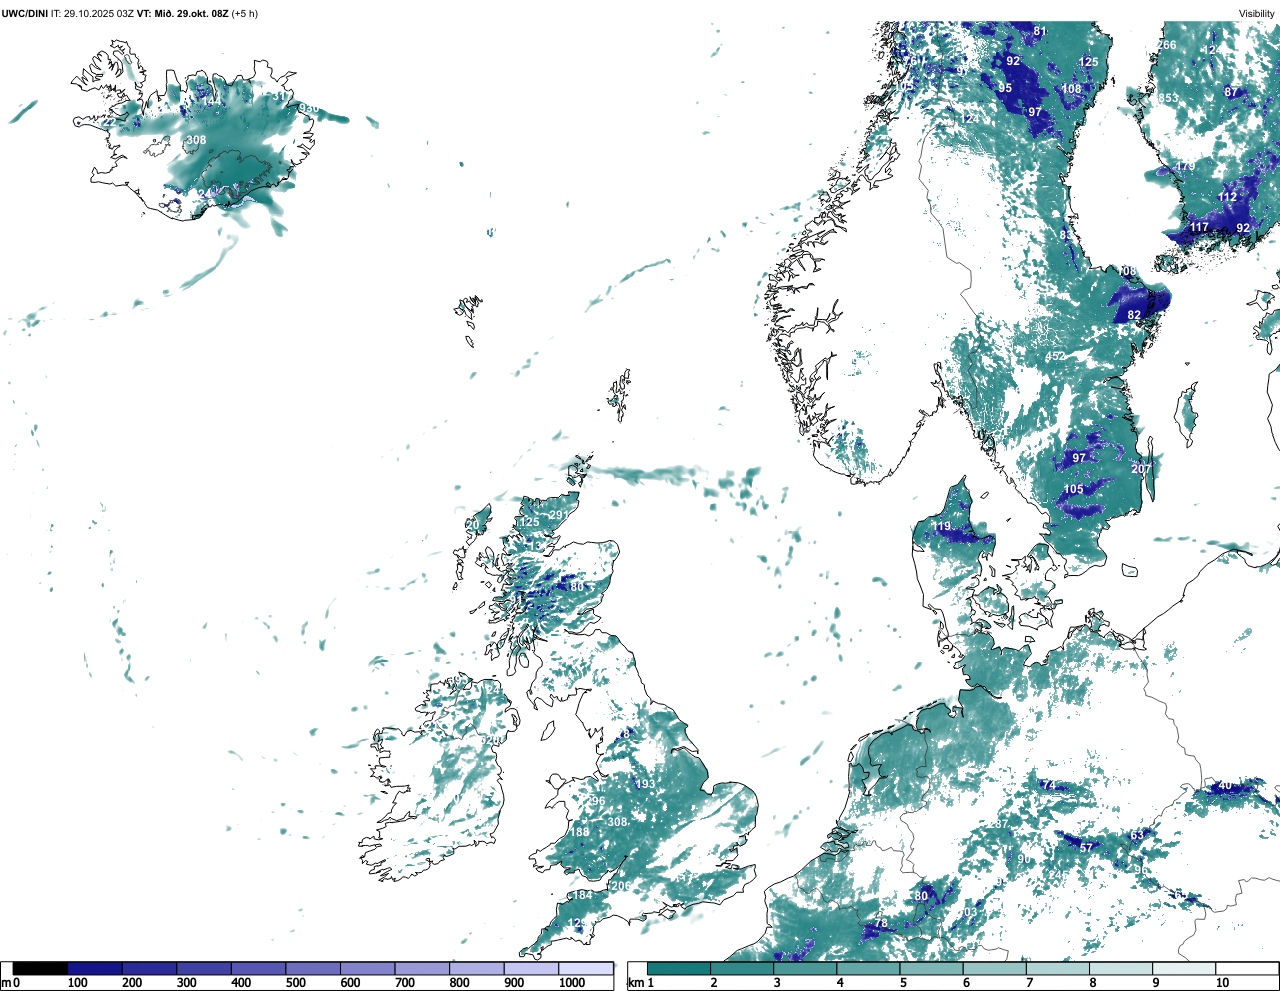Viewport: 1280px width, 991px height.
Task: Click the 95 value in northern Sweden
Action: click(x=1005, y=88)
